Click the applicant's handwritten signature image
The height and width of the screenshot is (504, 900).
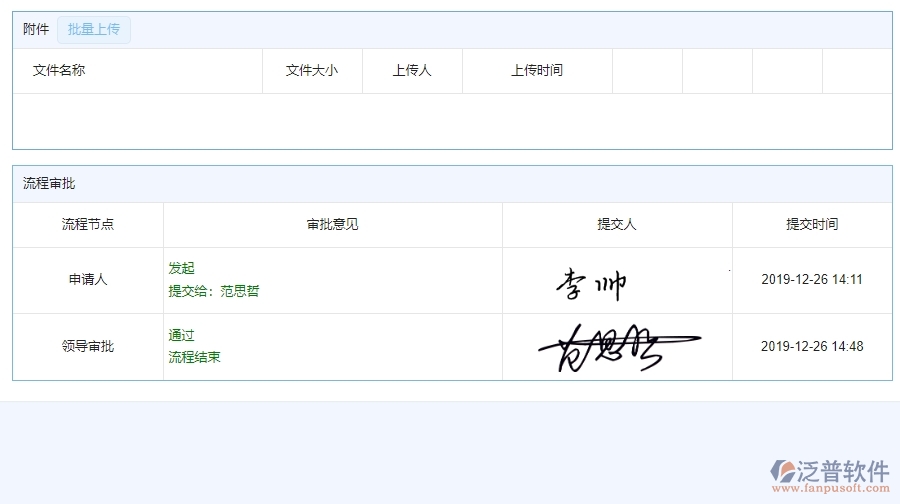tap(592, 284)
